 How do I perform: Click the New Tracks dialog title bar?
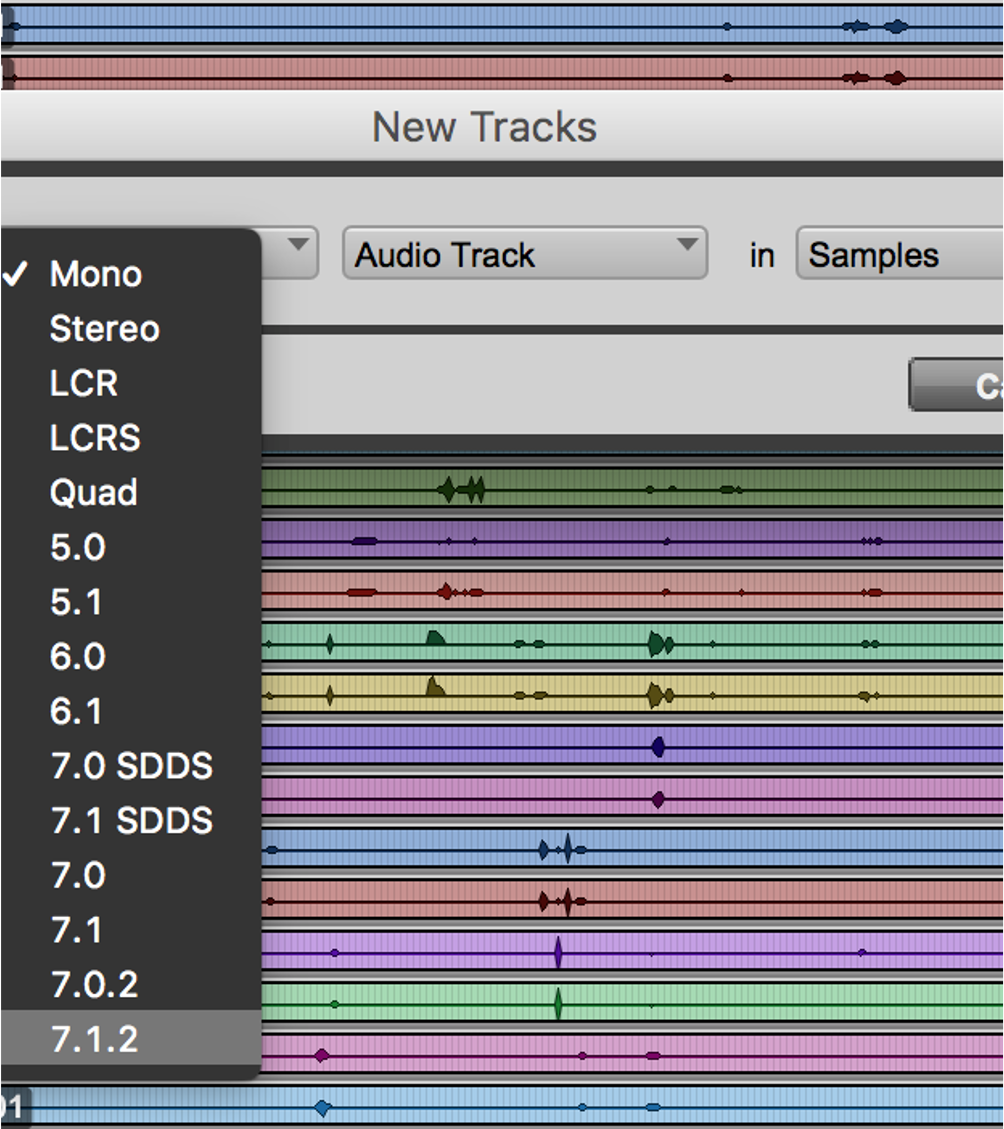[x=484, y=128]
